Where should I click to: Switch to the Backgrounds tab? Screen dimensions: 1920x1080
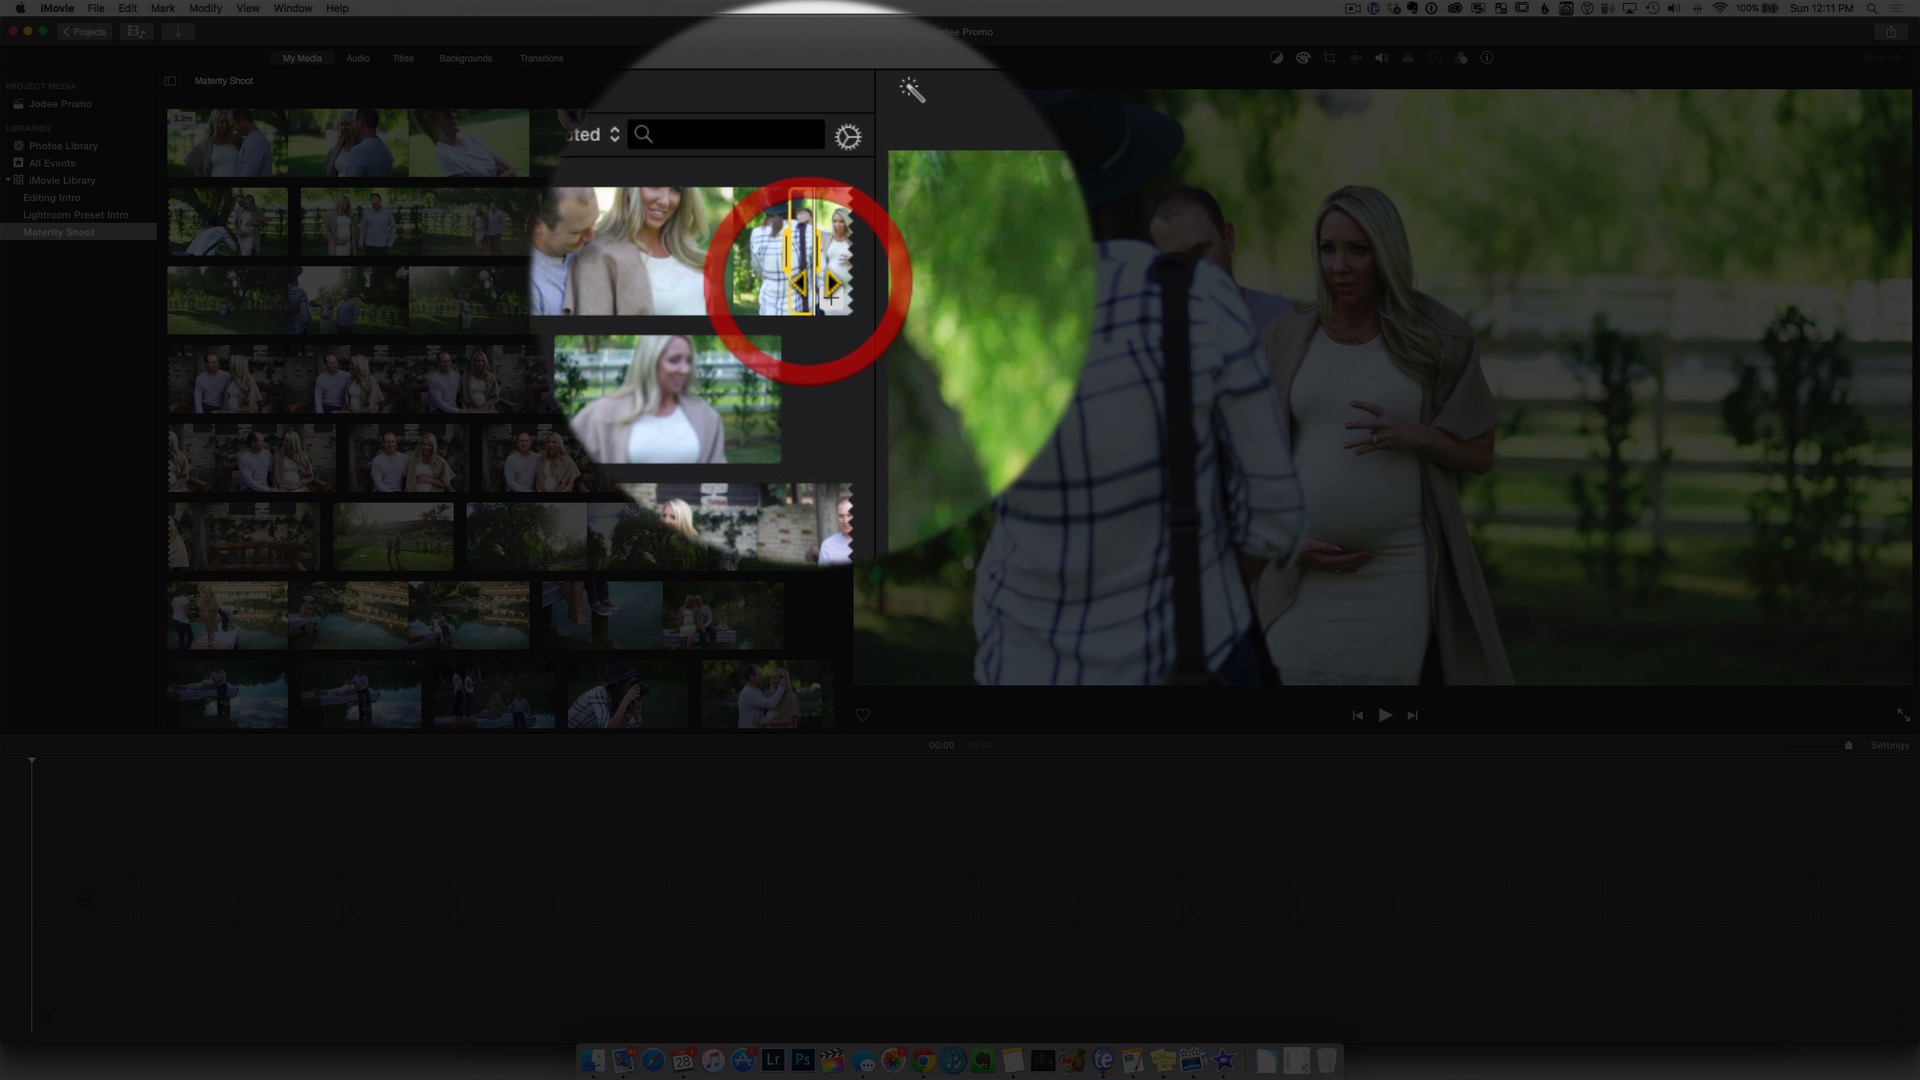tap(466, 58)
